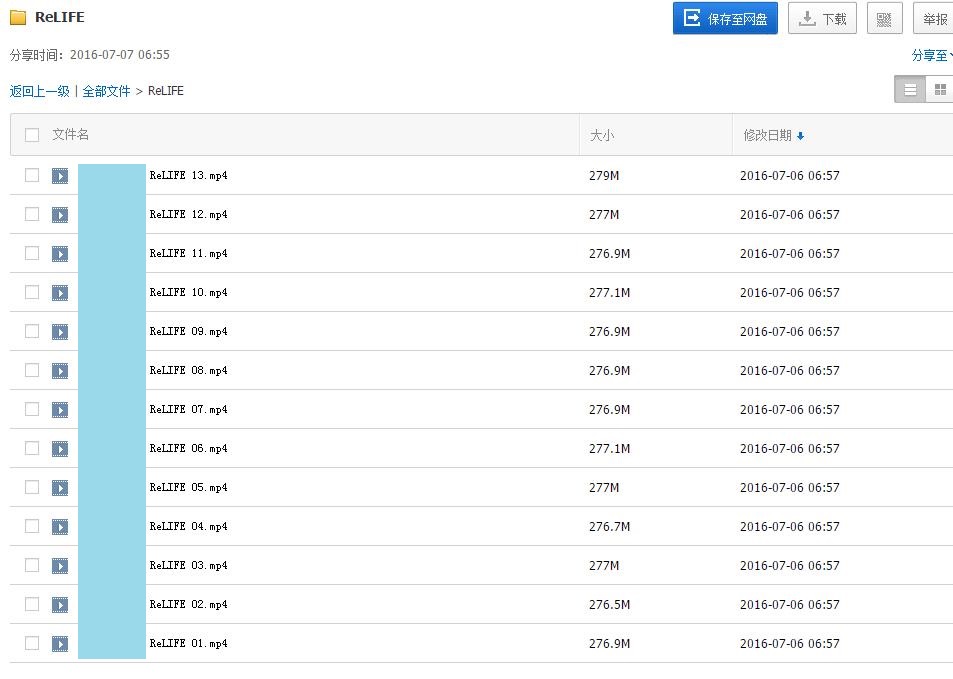Expand the 分享至 share dropdown
The height and width of the screenshot is (679, 953).
coord(932,56)
